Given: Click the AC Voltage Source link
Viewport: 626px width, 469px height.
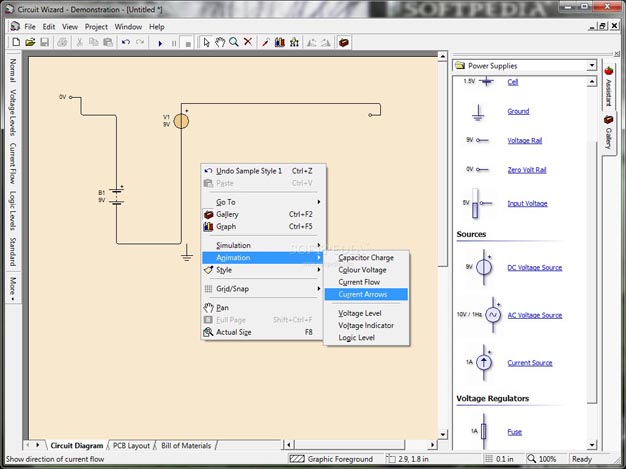Looking at the screenshot, I should (x=535, y=315).
